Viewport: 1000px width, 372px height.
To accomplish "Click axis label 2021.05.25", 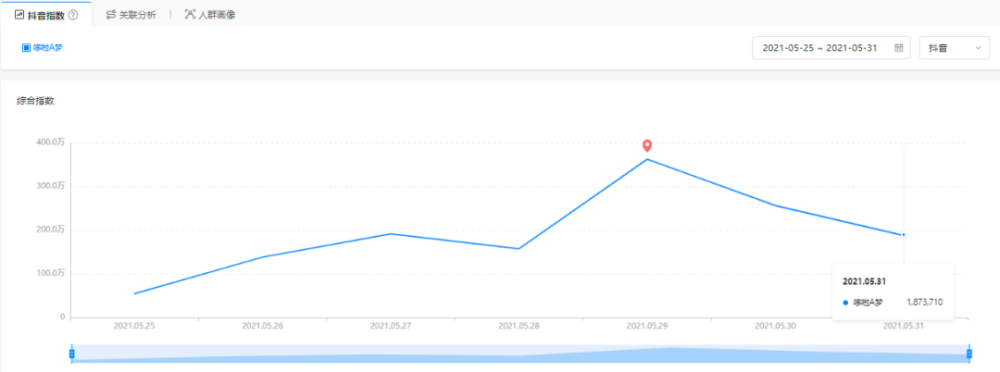I will [135, 325].
